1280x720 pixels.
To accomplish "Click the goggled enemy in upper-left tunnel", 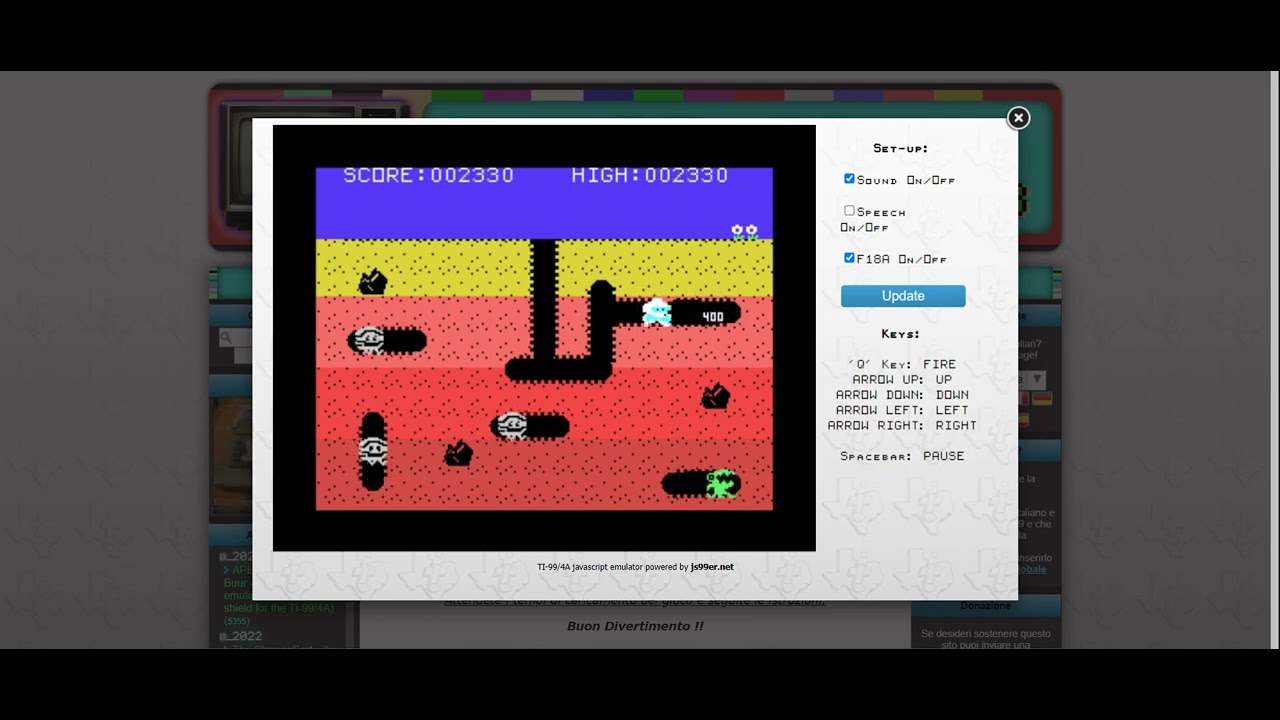I will pyautogui.click(x=369, y=341).
